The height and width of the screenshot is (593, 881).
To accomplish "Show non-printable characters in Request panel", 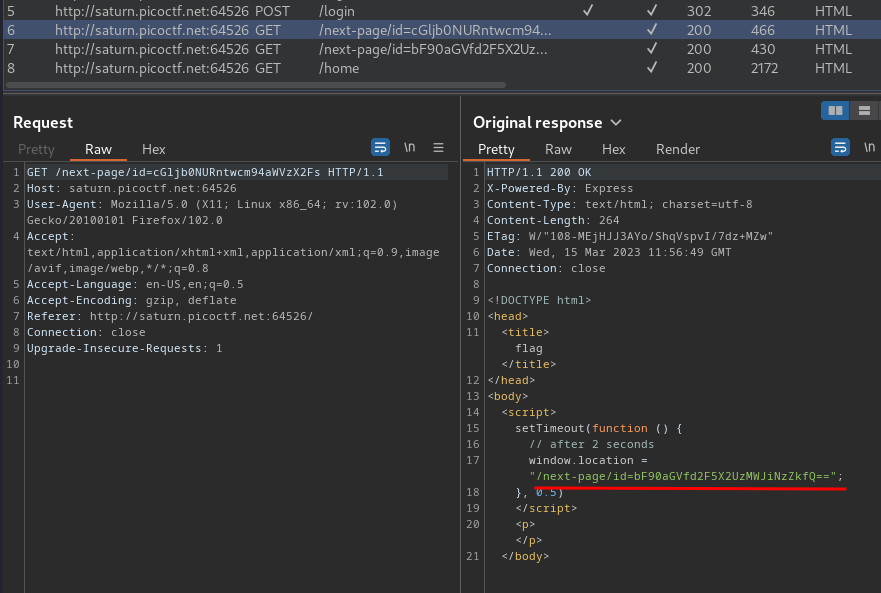I will [410, 147].
